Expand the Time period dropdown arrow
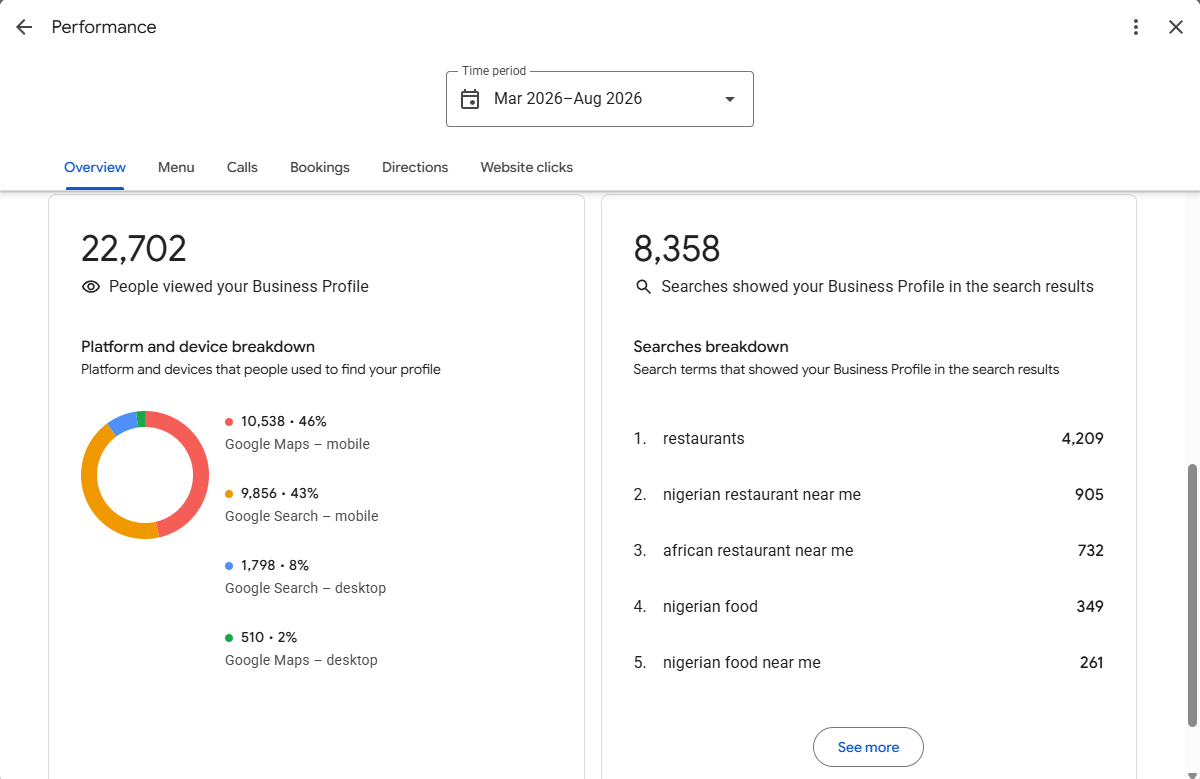The image size is (1200, 779). coord(730,99)
